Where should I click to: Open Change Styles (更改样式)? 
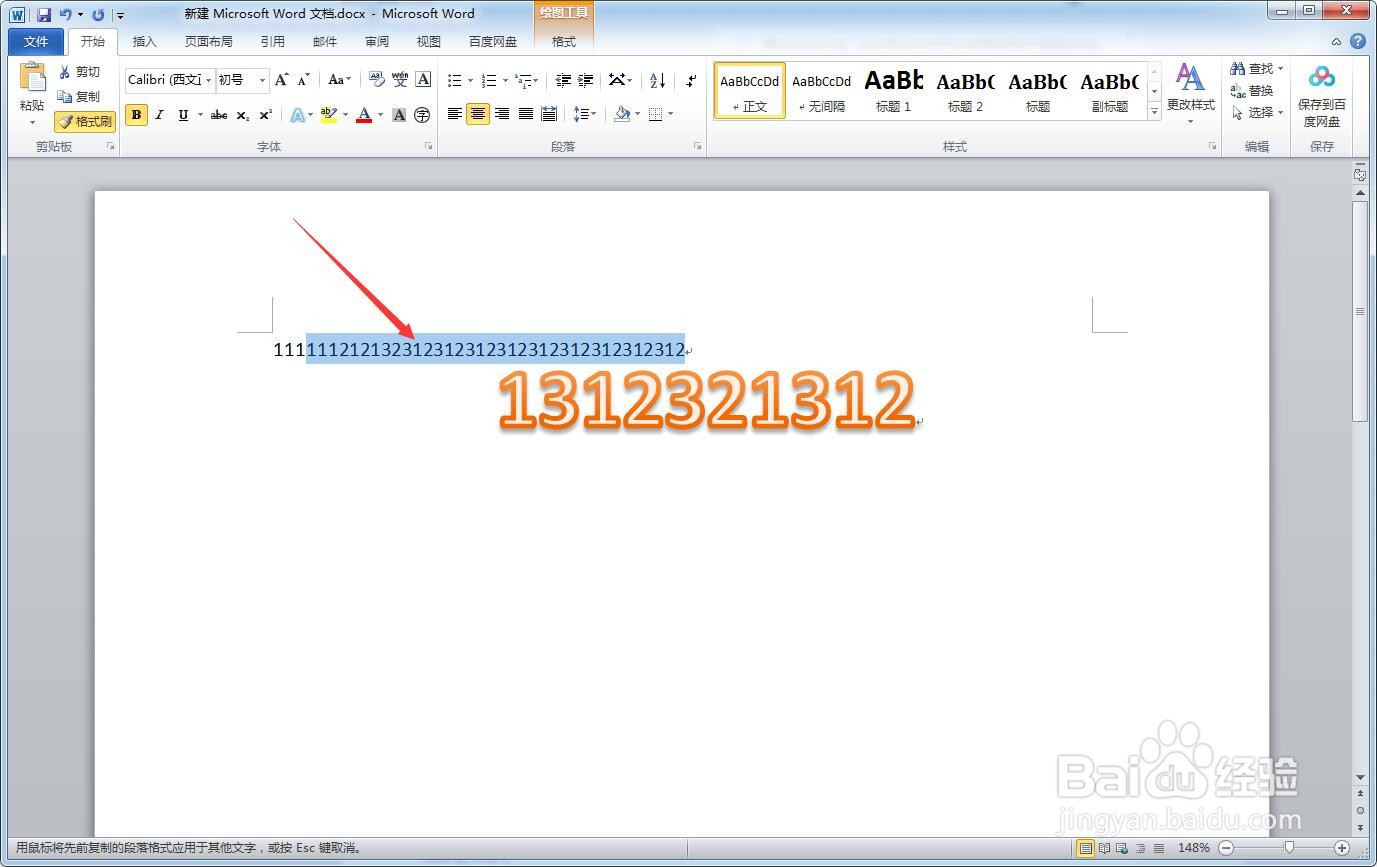(1190, 95)
